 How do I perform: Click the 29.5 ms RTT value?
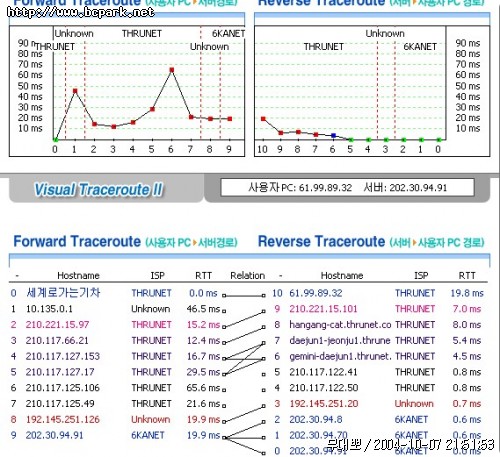click(x=203, y=372)
